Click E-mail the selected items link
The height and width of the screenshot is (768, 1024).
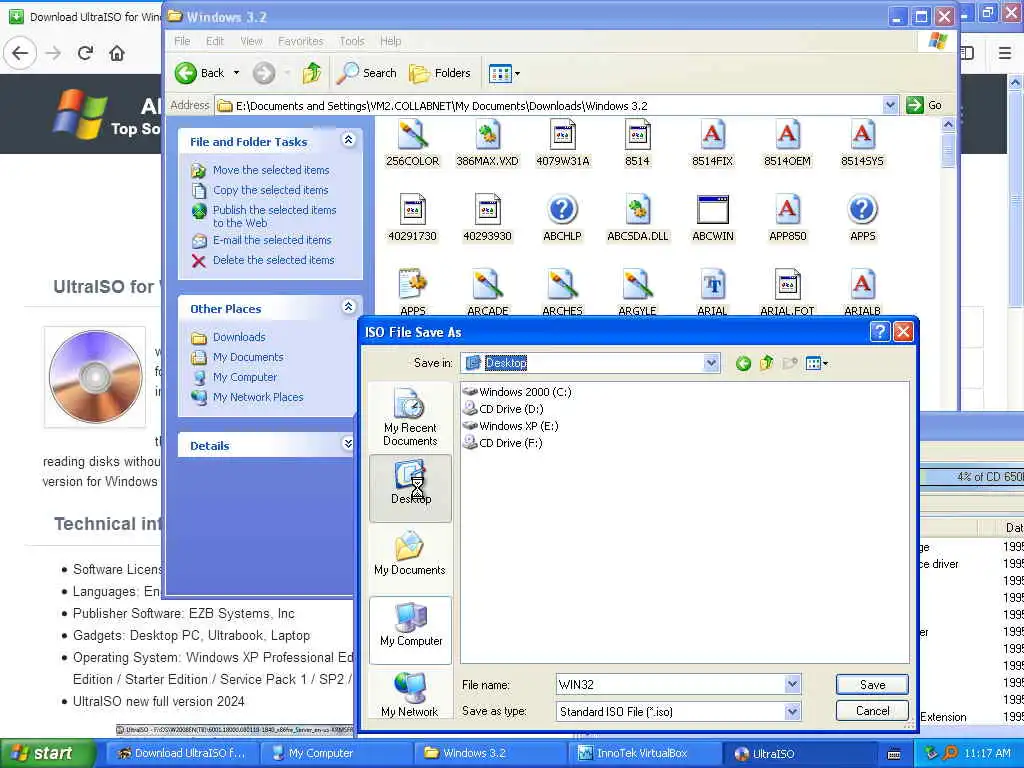pos(272,240)
